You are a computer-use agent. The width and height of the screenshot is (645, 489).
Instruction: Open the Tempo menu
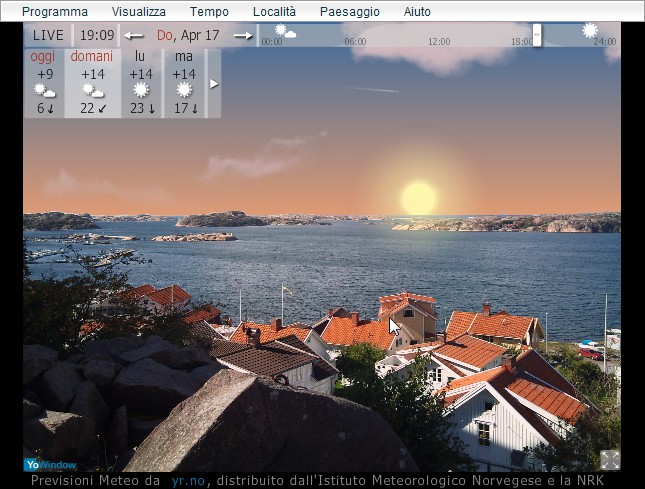(209, 12)
